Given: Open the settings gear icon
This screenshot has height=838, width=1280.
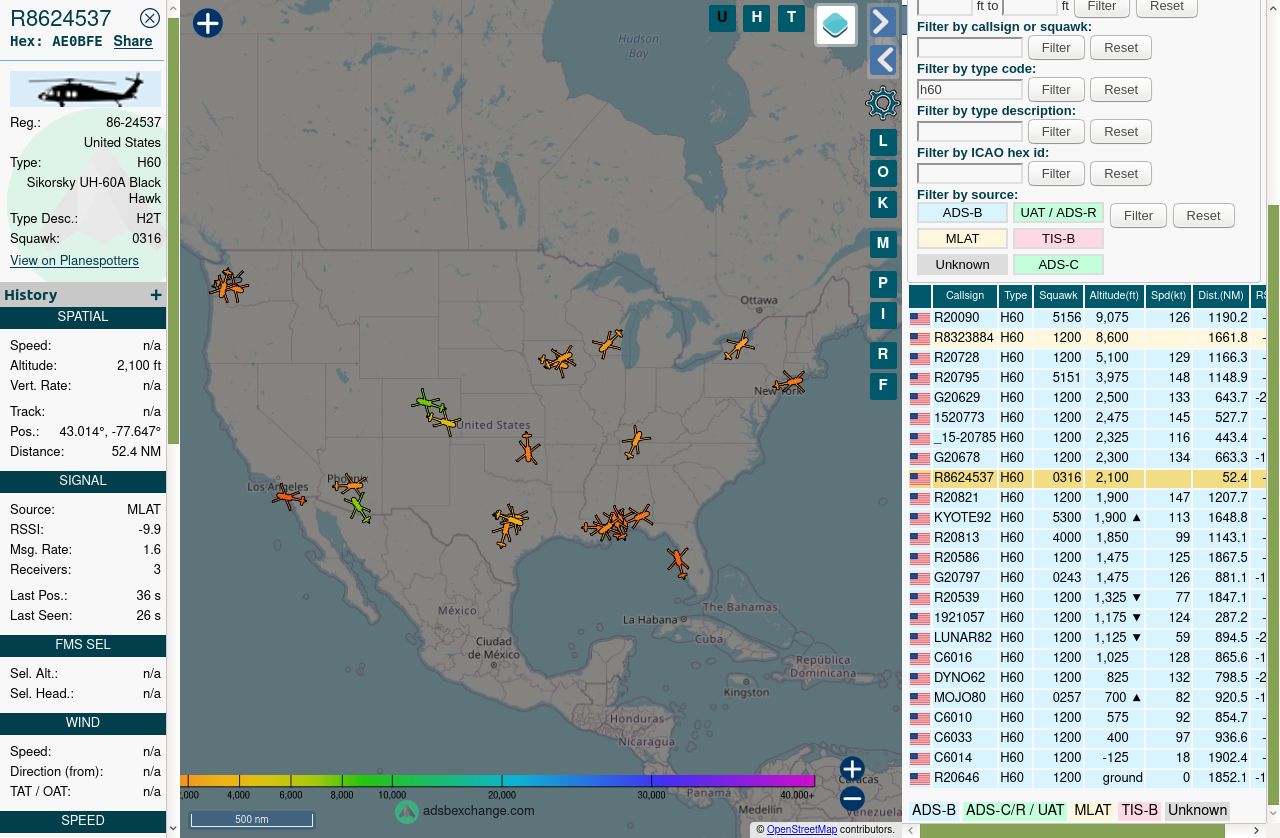Looking at the screenshot, I should 882,102.
